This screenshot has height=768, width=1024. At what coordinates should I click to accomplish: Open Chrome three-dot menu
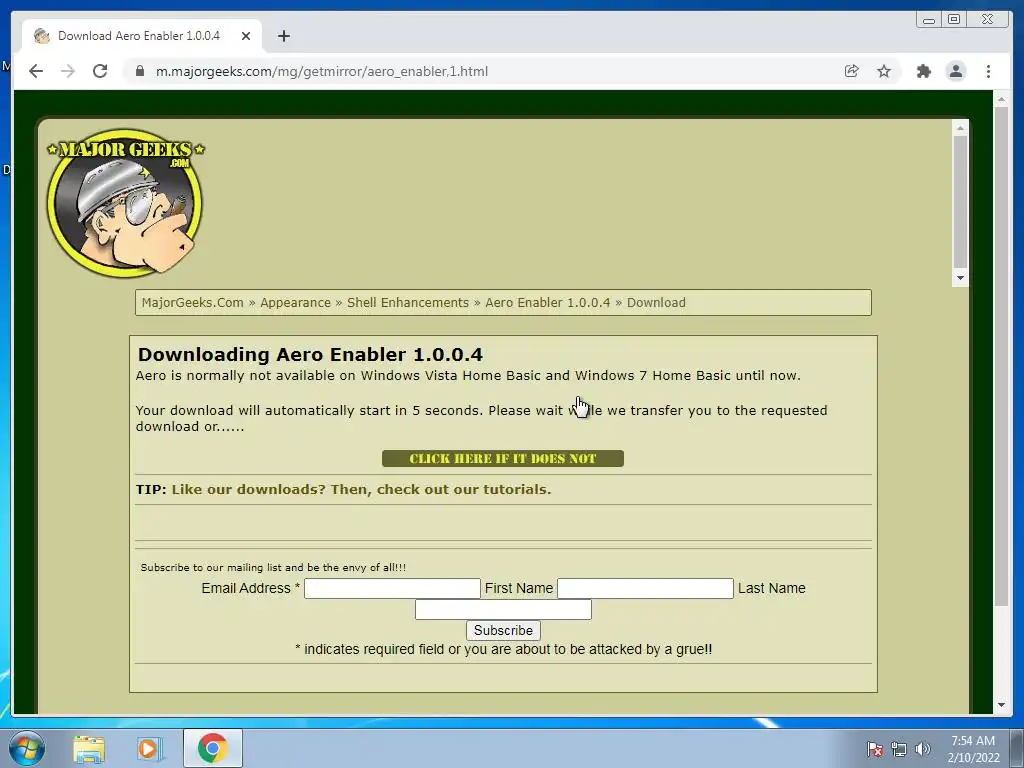(x=988, y=71)
